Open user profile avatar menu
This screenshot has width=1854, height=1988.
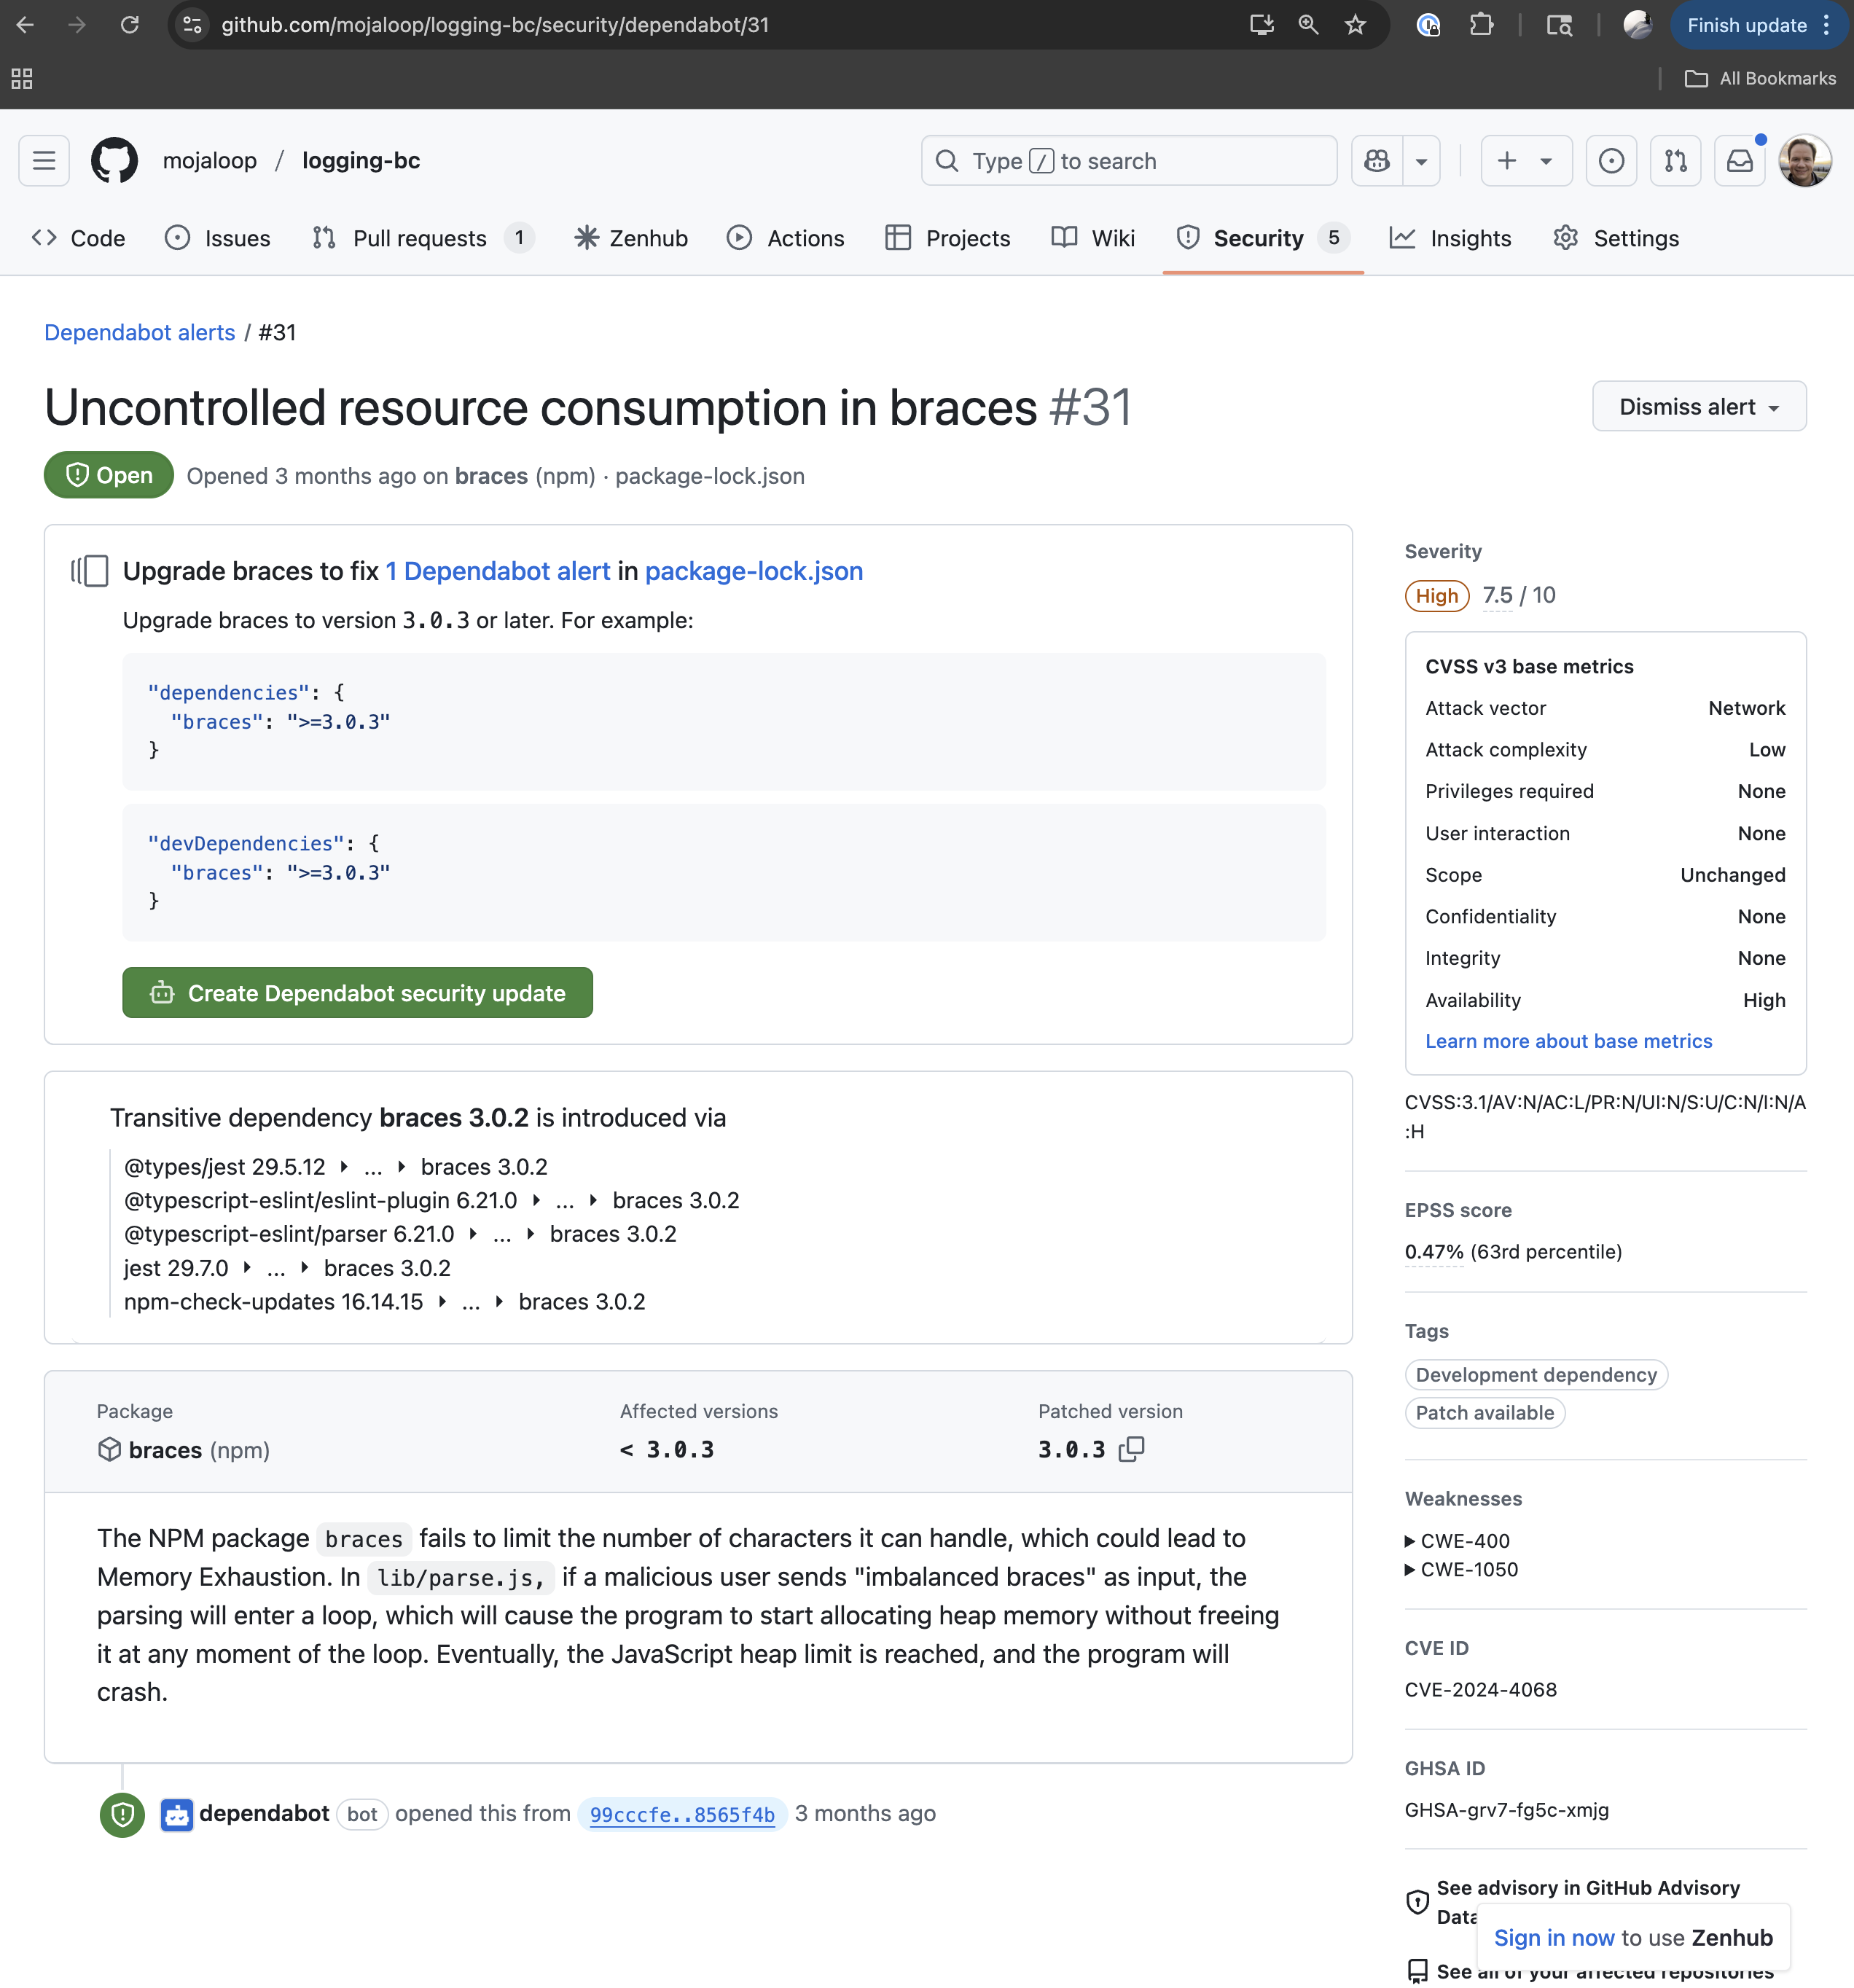coord(1805,160)
